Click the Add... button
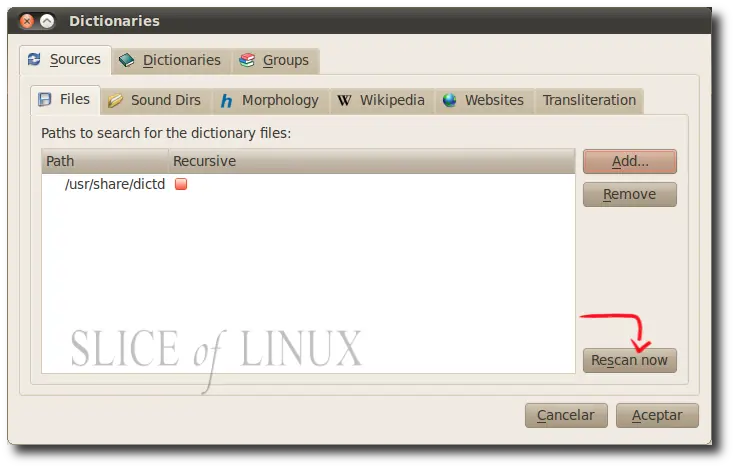Viewport: 735px width, 468px height. click(630, 161)
